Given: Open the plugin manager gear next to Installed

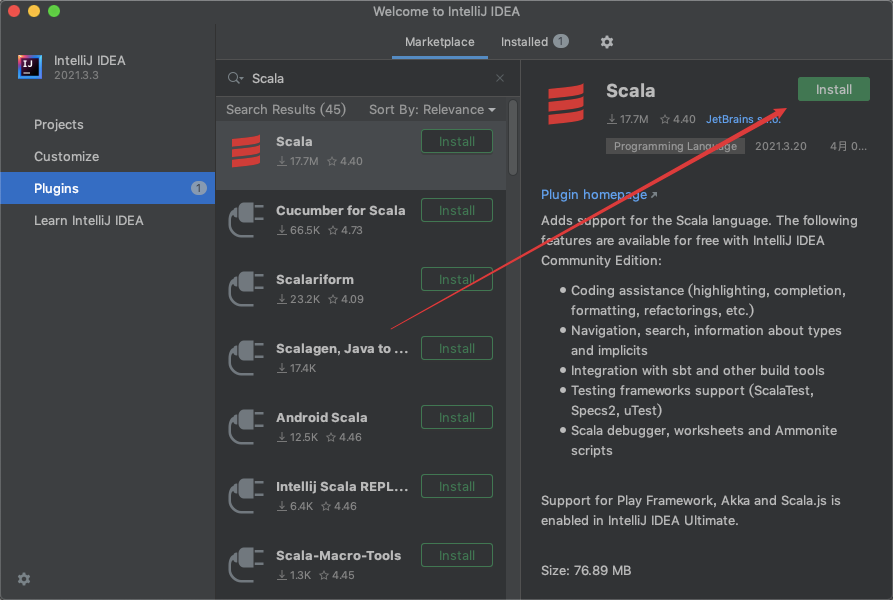Looking at the screenshot, I should point(606,42).
